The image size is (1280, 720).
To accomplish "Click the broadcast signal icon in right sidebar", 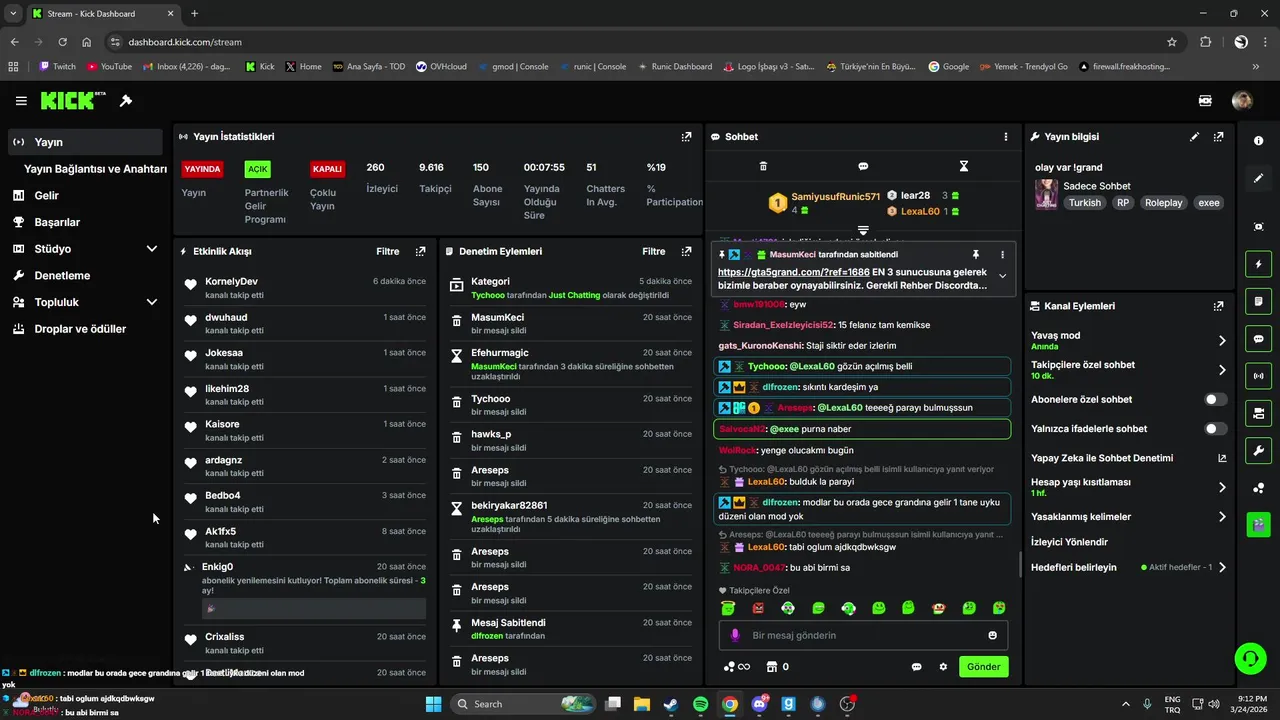I will (x=1258, y=376).
